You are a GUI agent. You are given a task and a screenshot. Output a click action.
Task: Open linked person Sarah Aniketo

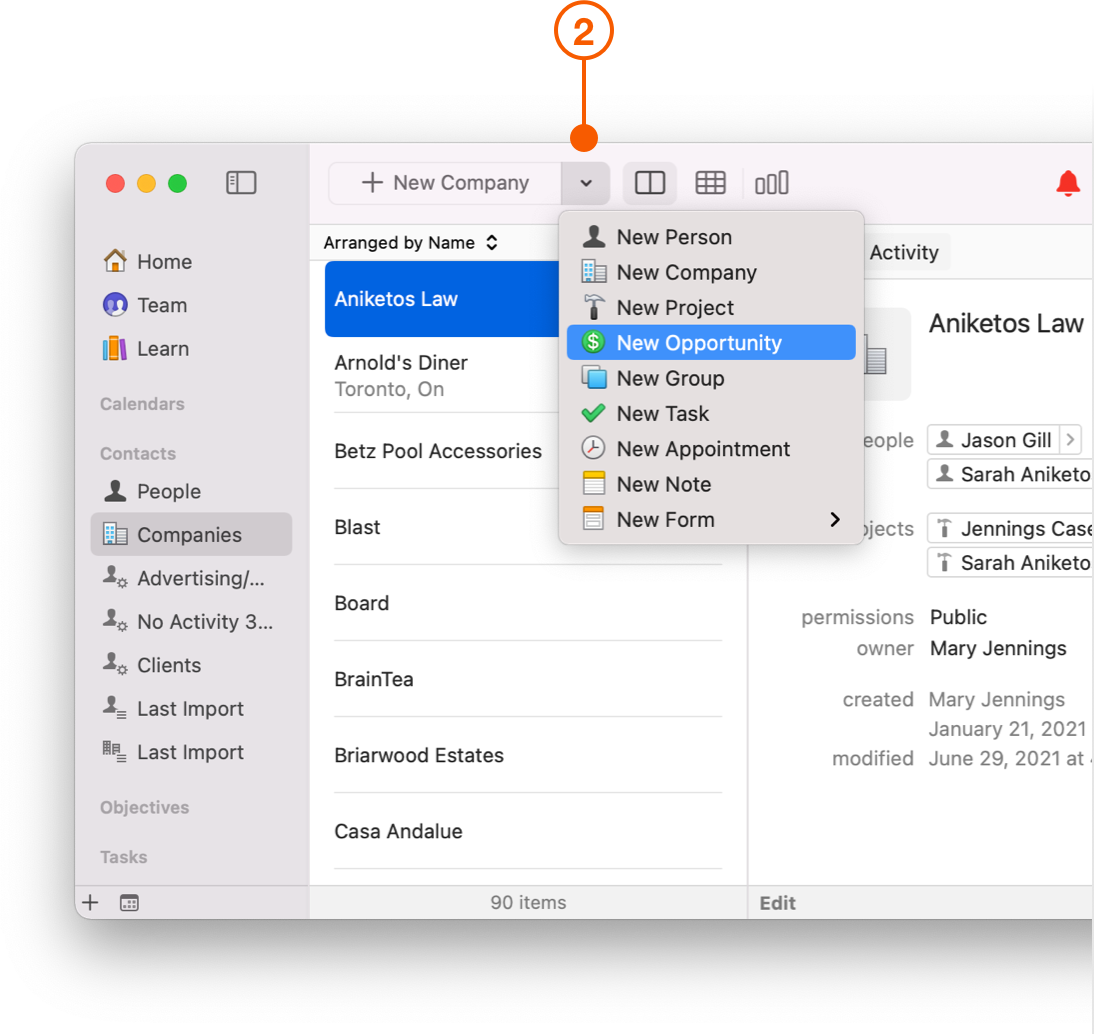click(x=1010, y=474)
